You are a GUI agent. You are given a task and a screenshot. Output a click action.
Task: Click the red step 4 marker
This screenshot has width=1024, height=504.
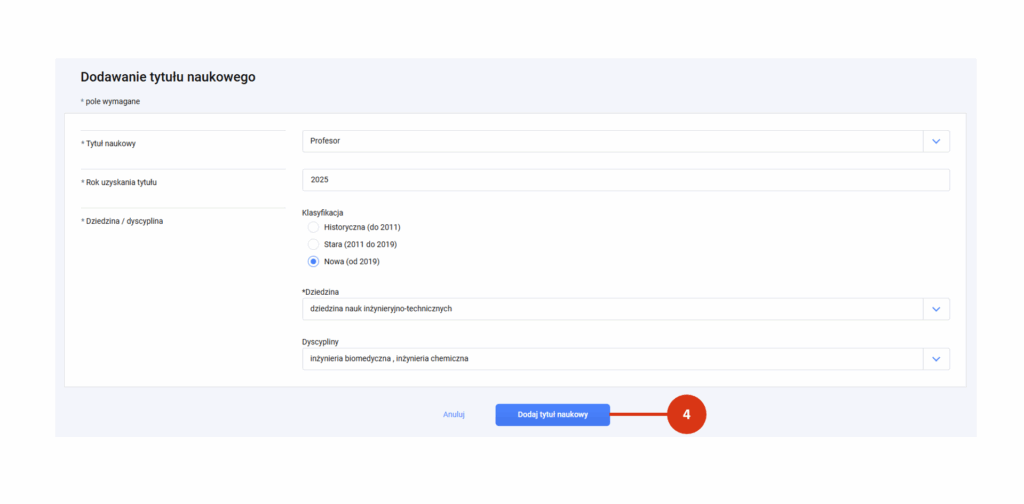(686, 415)
